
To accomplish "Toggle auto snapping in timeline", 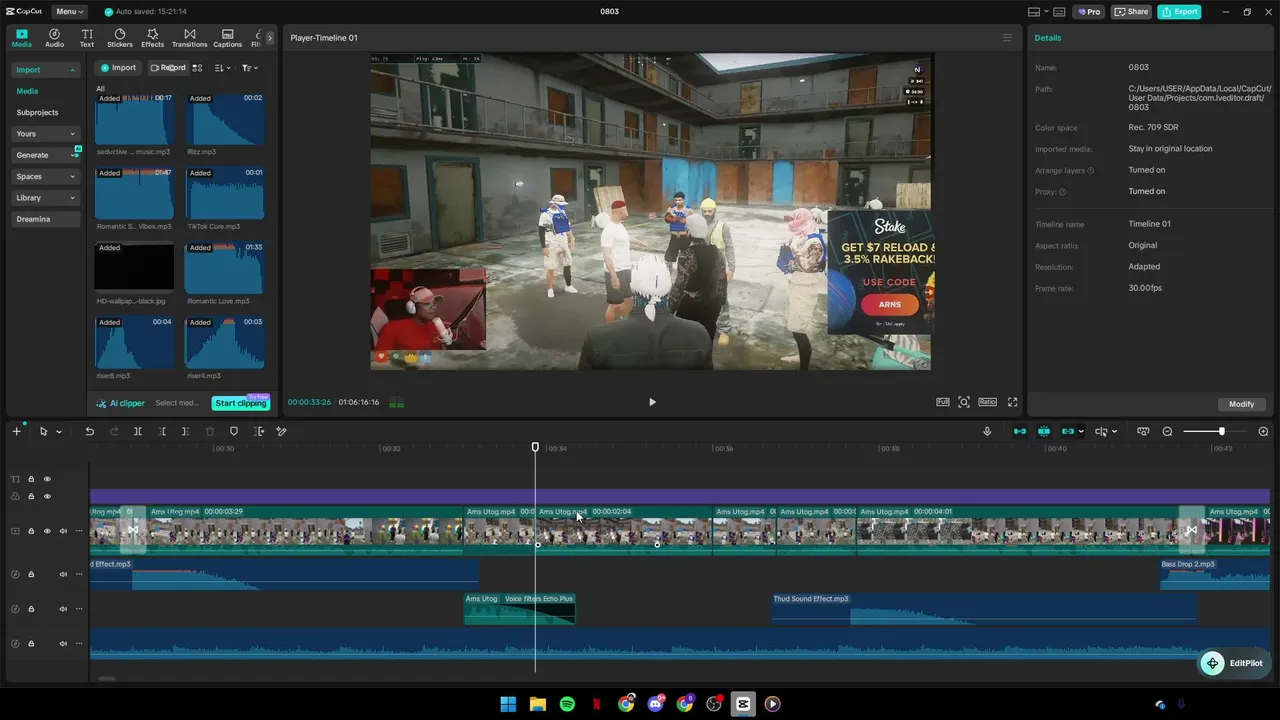I will (x=1044, y=431).
